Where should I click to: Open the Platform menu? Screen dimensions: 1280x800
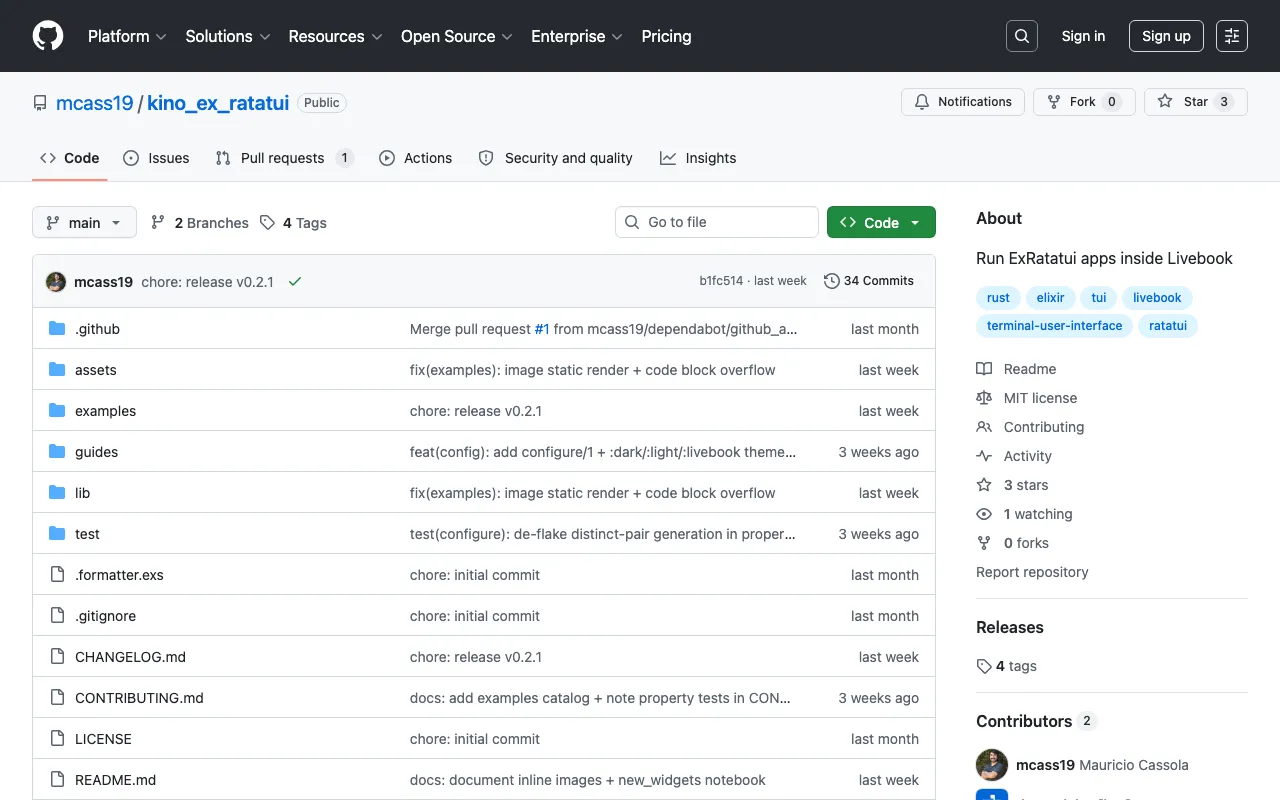coord(127,36)
